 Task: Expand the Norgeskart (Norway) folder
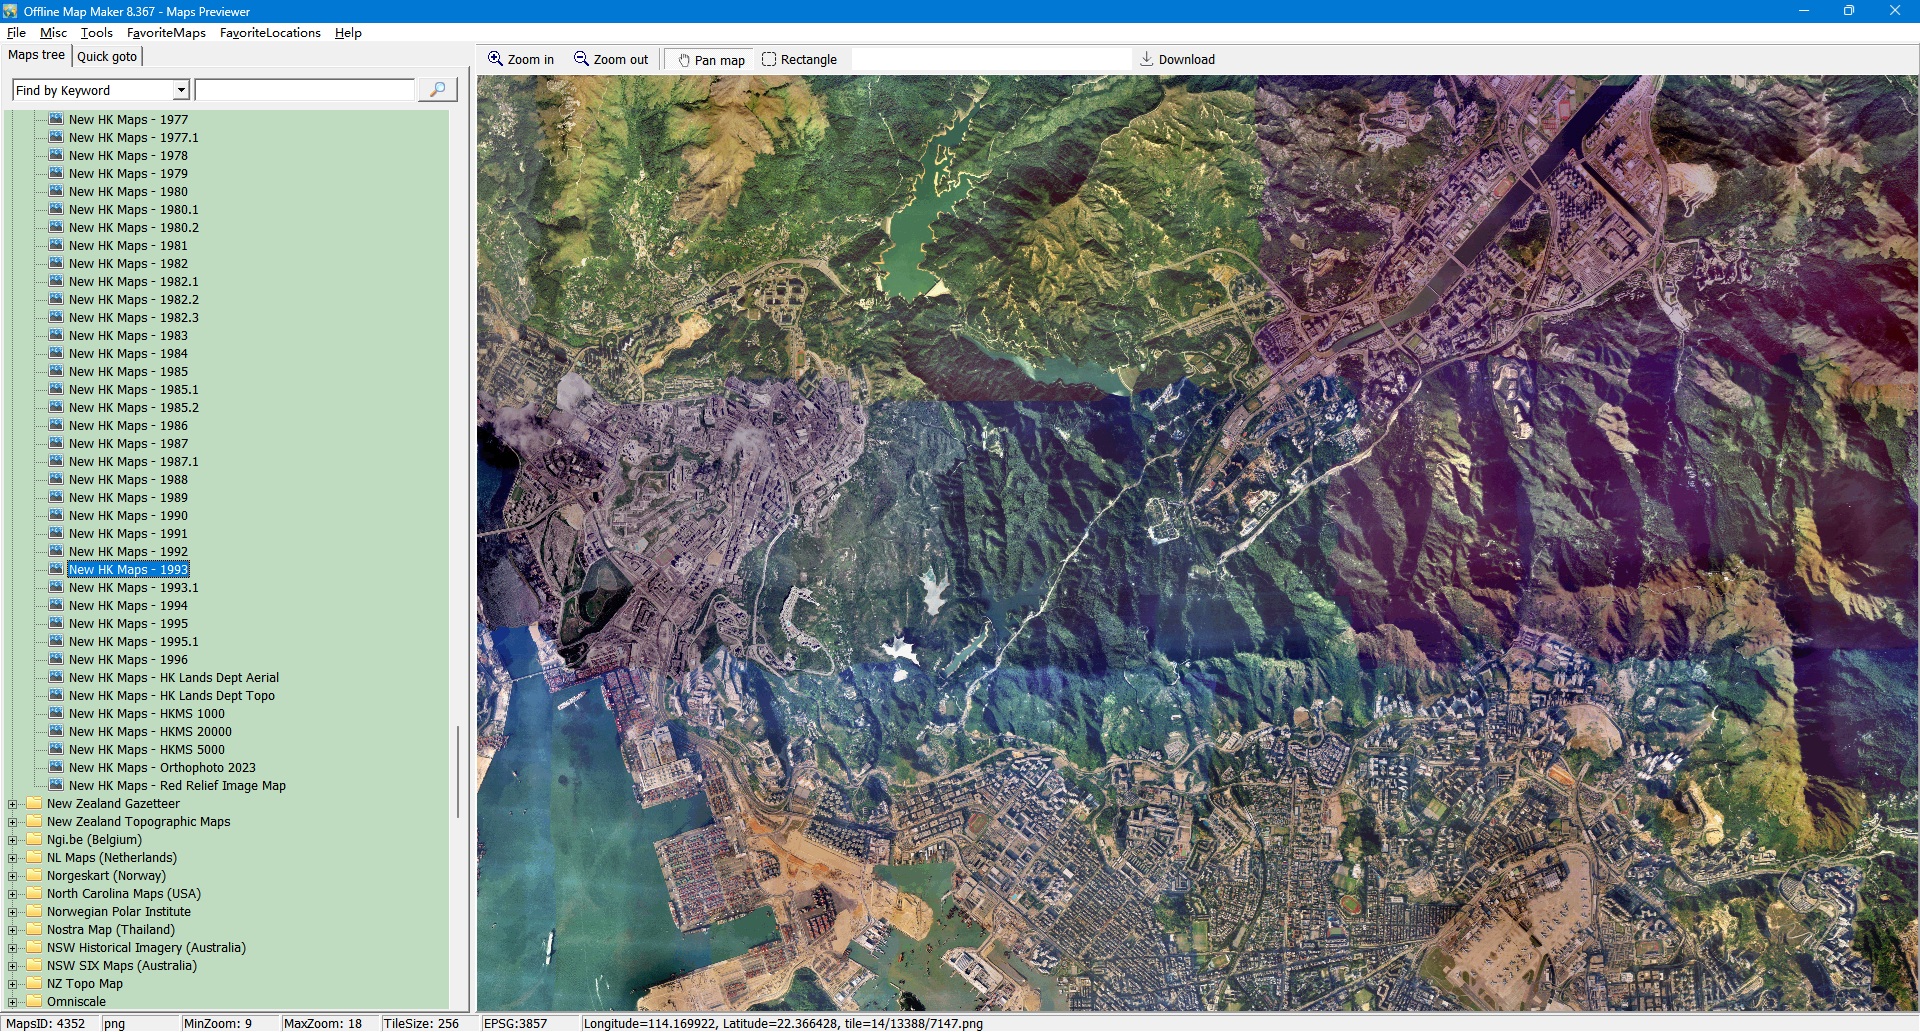click(x=13, y=876)
